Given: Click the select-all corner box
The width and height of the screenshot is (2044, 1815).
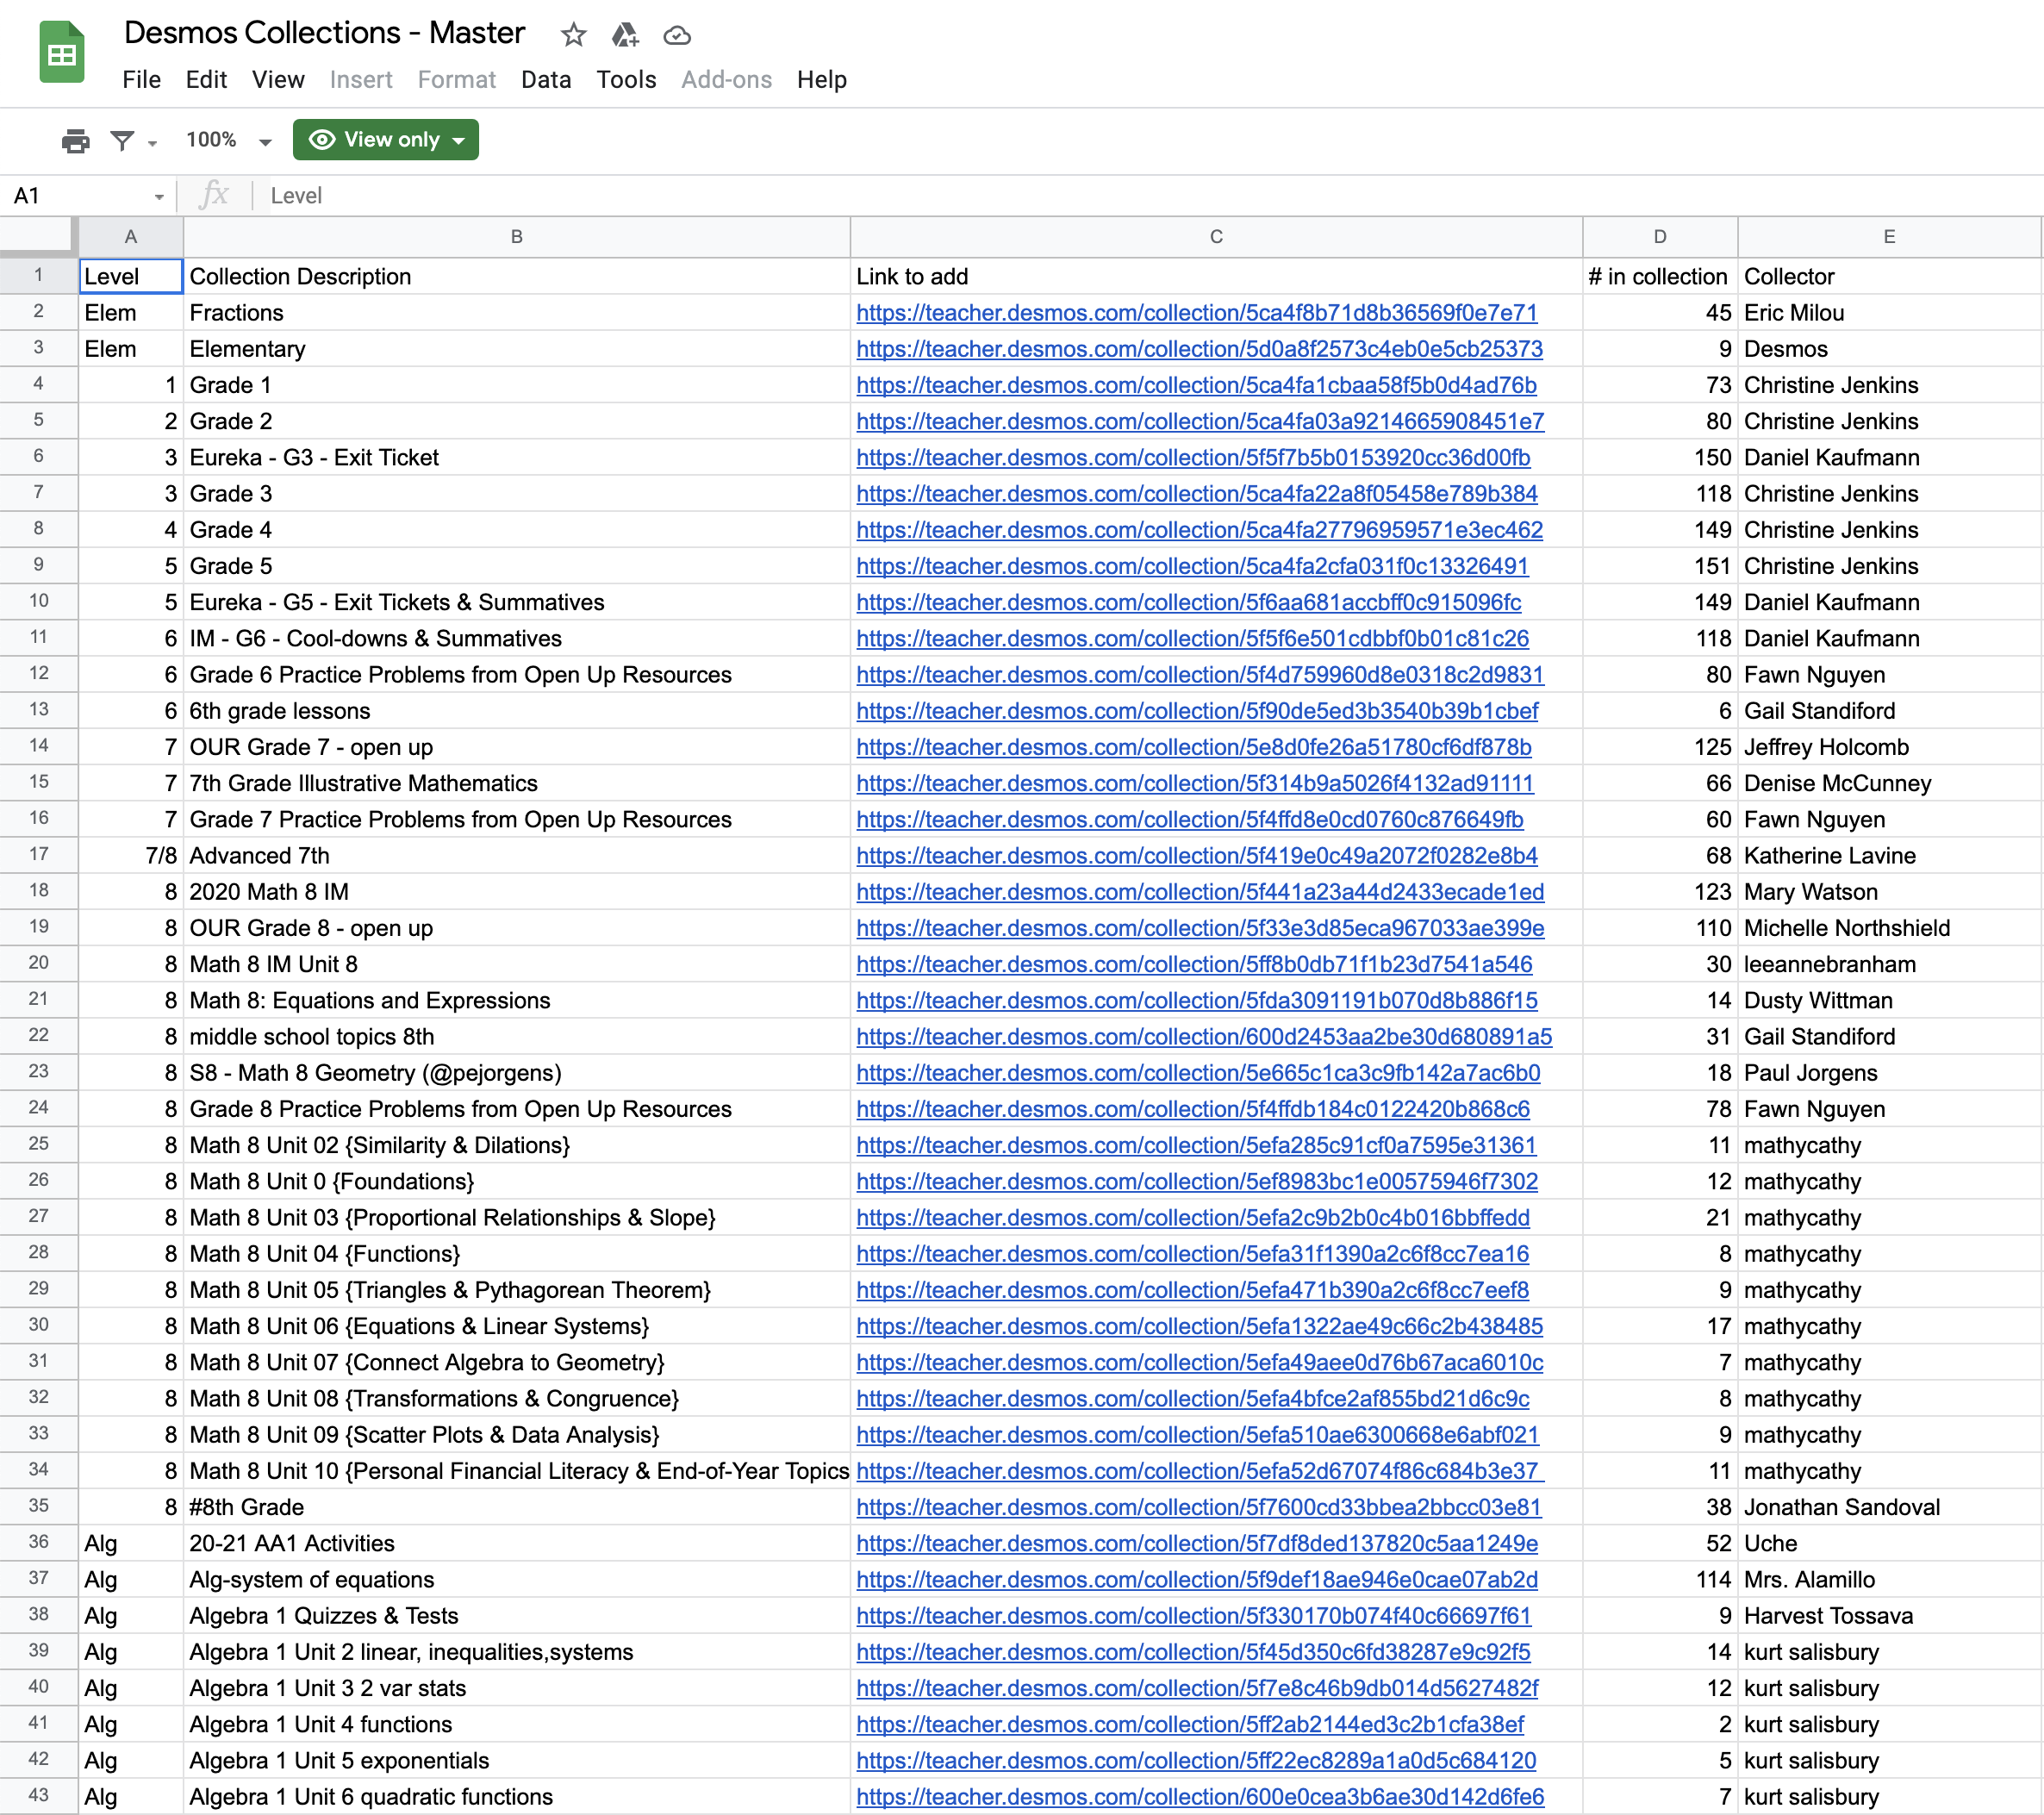Looking at the screenshot, I should (x=38, y=237).
